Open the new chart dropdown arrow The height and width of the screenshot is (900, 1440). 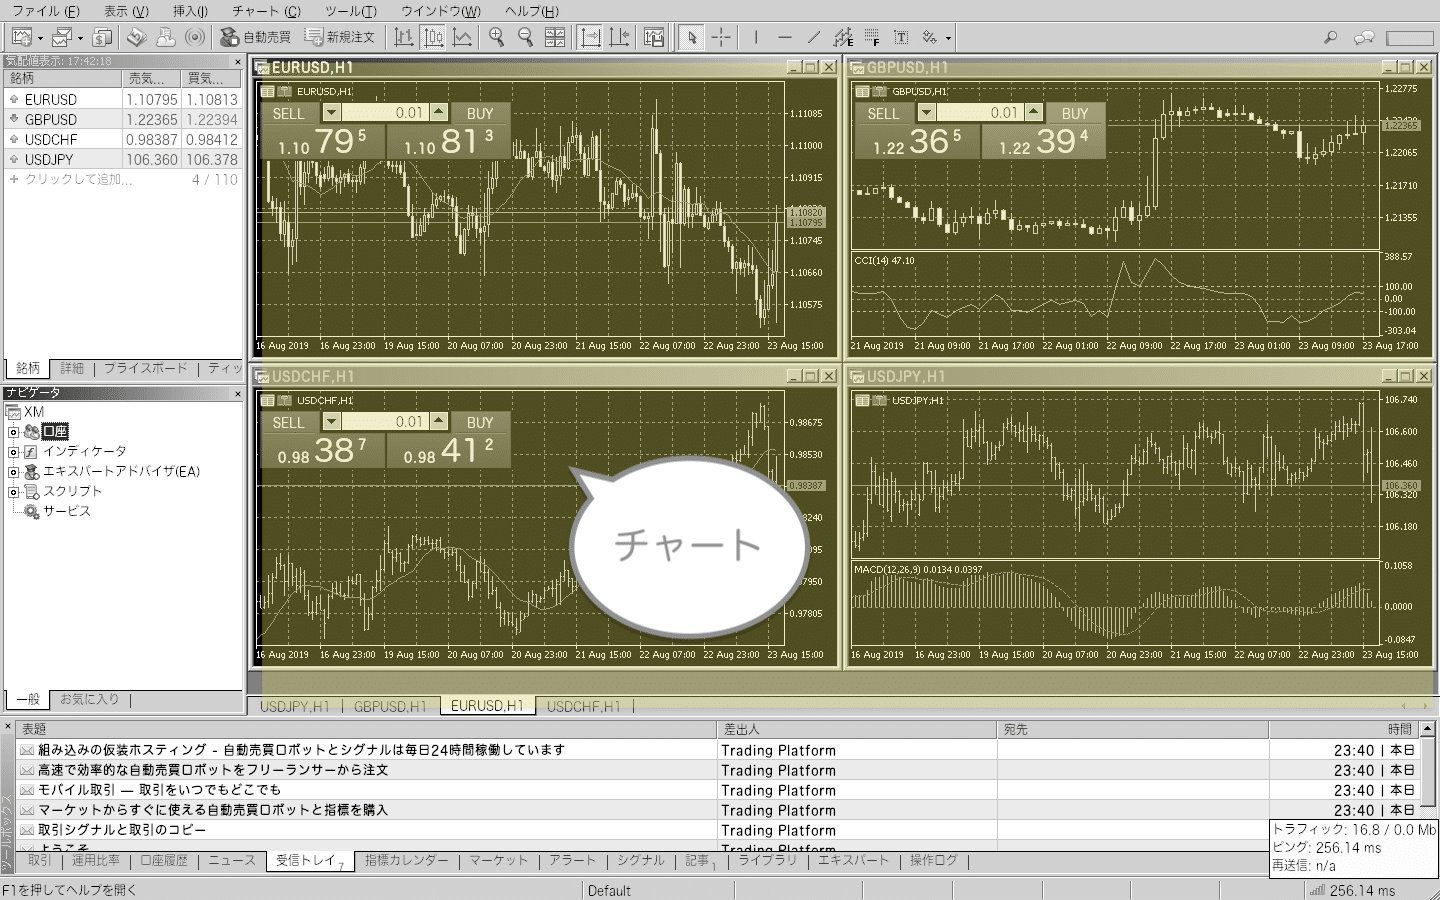coord(39,38)
